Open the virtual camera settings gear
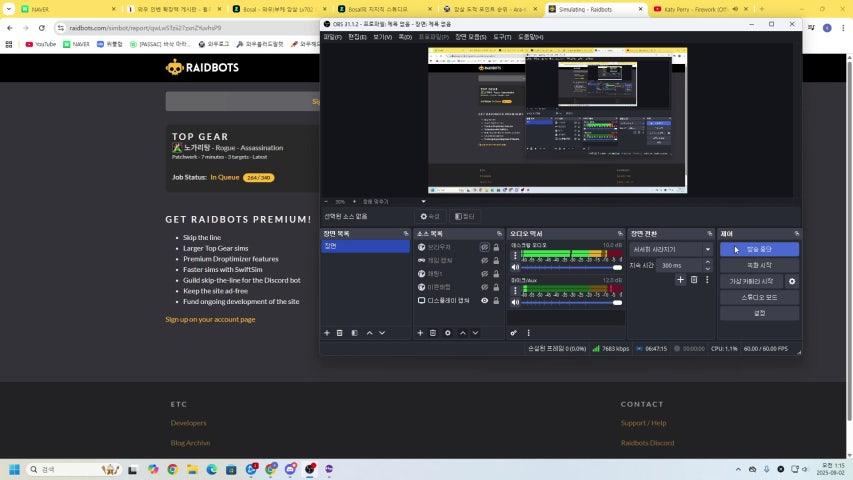The width and height of the screenshot is (853, 480). (x=792, y=281)
